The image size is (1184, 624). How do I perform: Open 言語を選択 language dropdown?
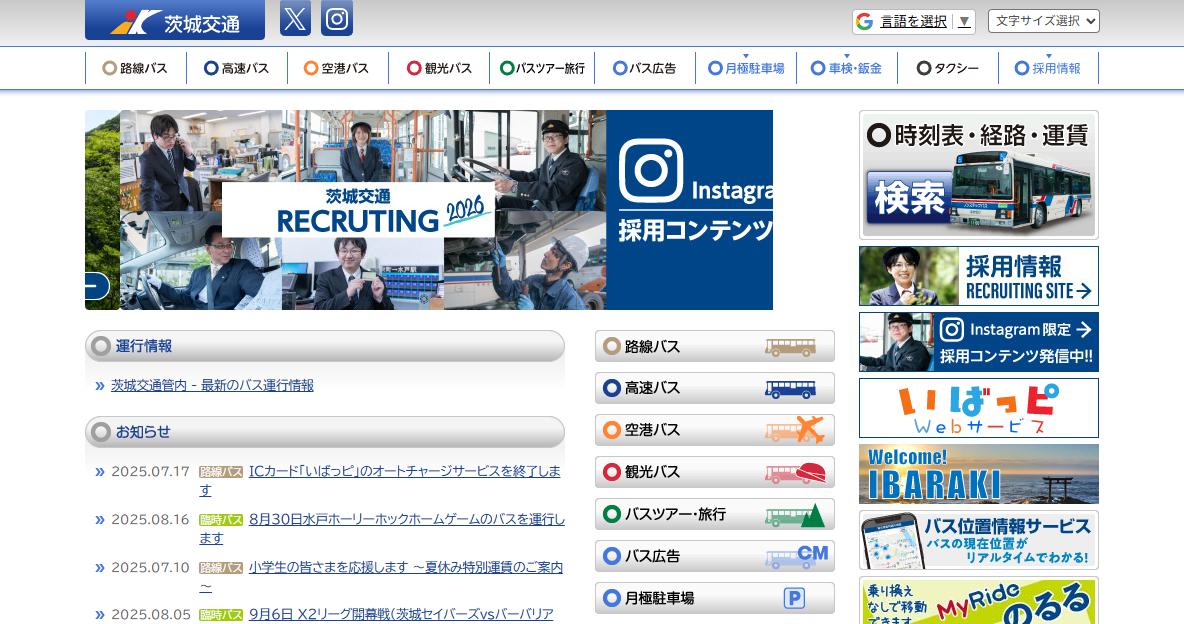click(914, 21)
